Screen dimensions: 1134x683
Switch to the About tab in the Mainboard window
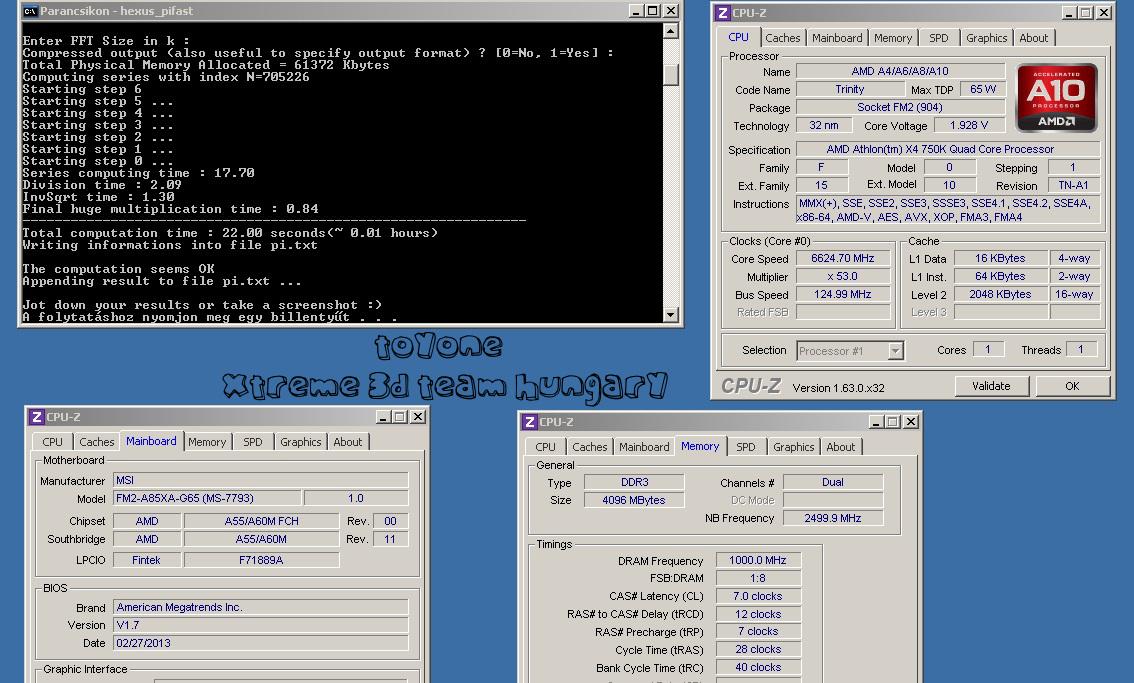tap(347, 442)
